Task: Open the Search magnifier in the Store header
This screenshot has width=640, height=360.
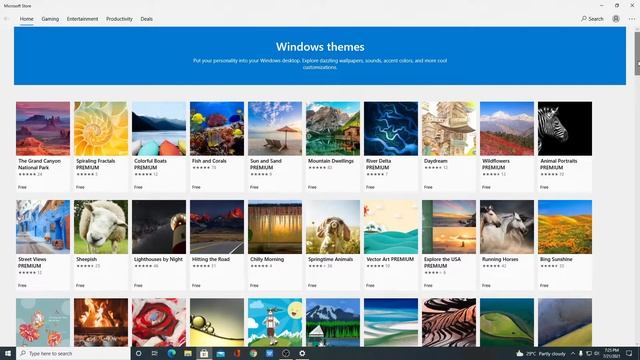Action: 592,19
